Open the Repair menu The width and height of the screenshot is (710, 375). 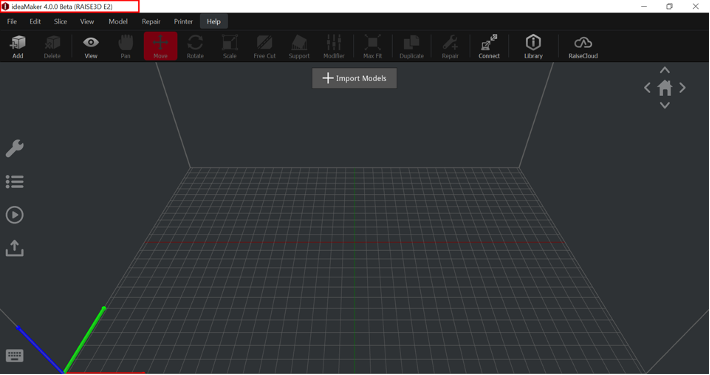click(151, 21)
